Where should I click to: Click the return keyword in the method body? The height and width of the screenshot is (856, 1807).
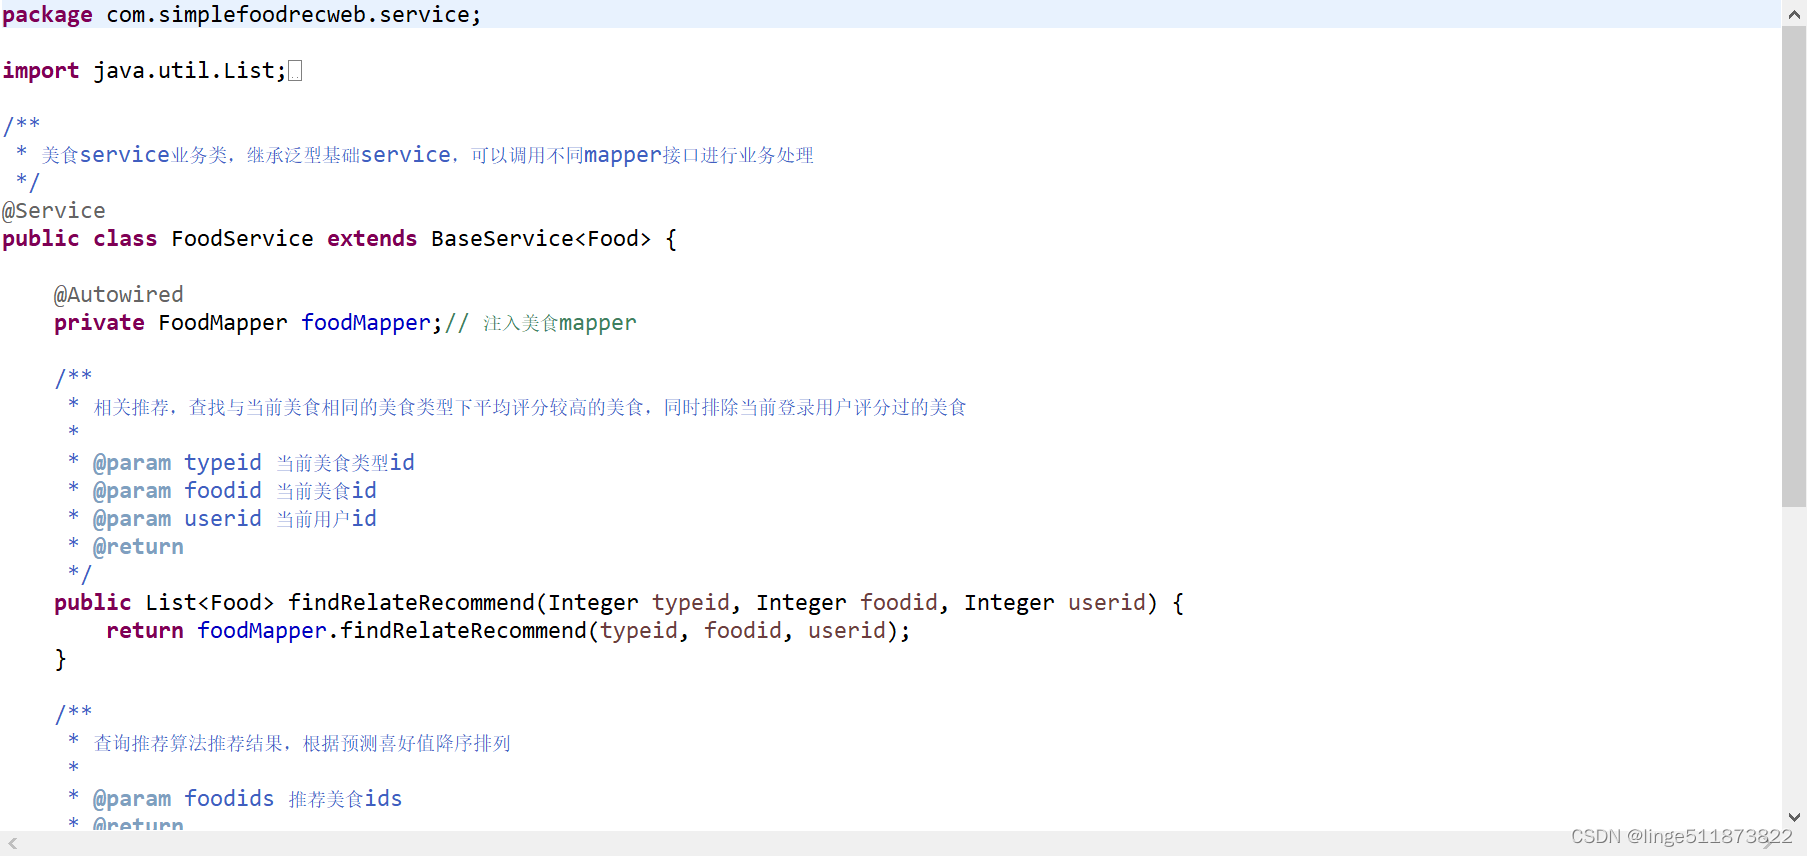click(145, 631)
